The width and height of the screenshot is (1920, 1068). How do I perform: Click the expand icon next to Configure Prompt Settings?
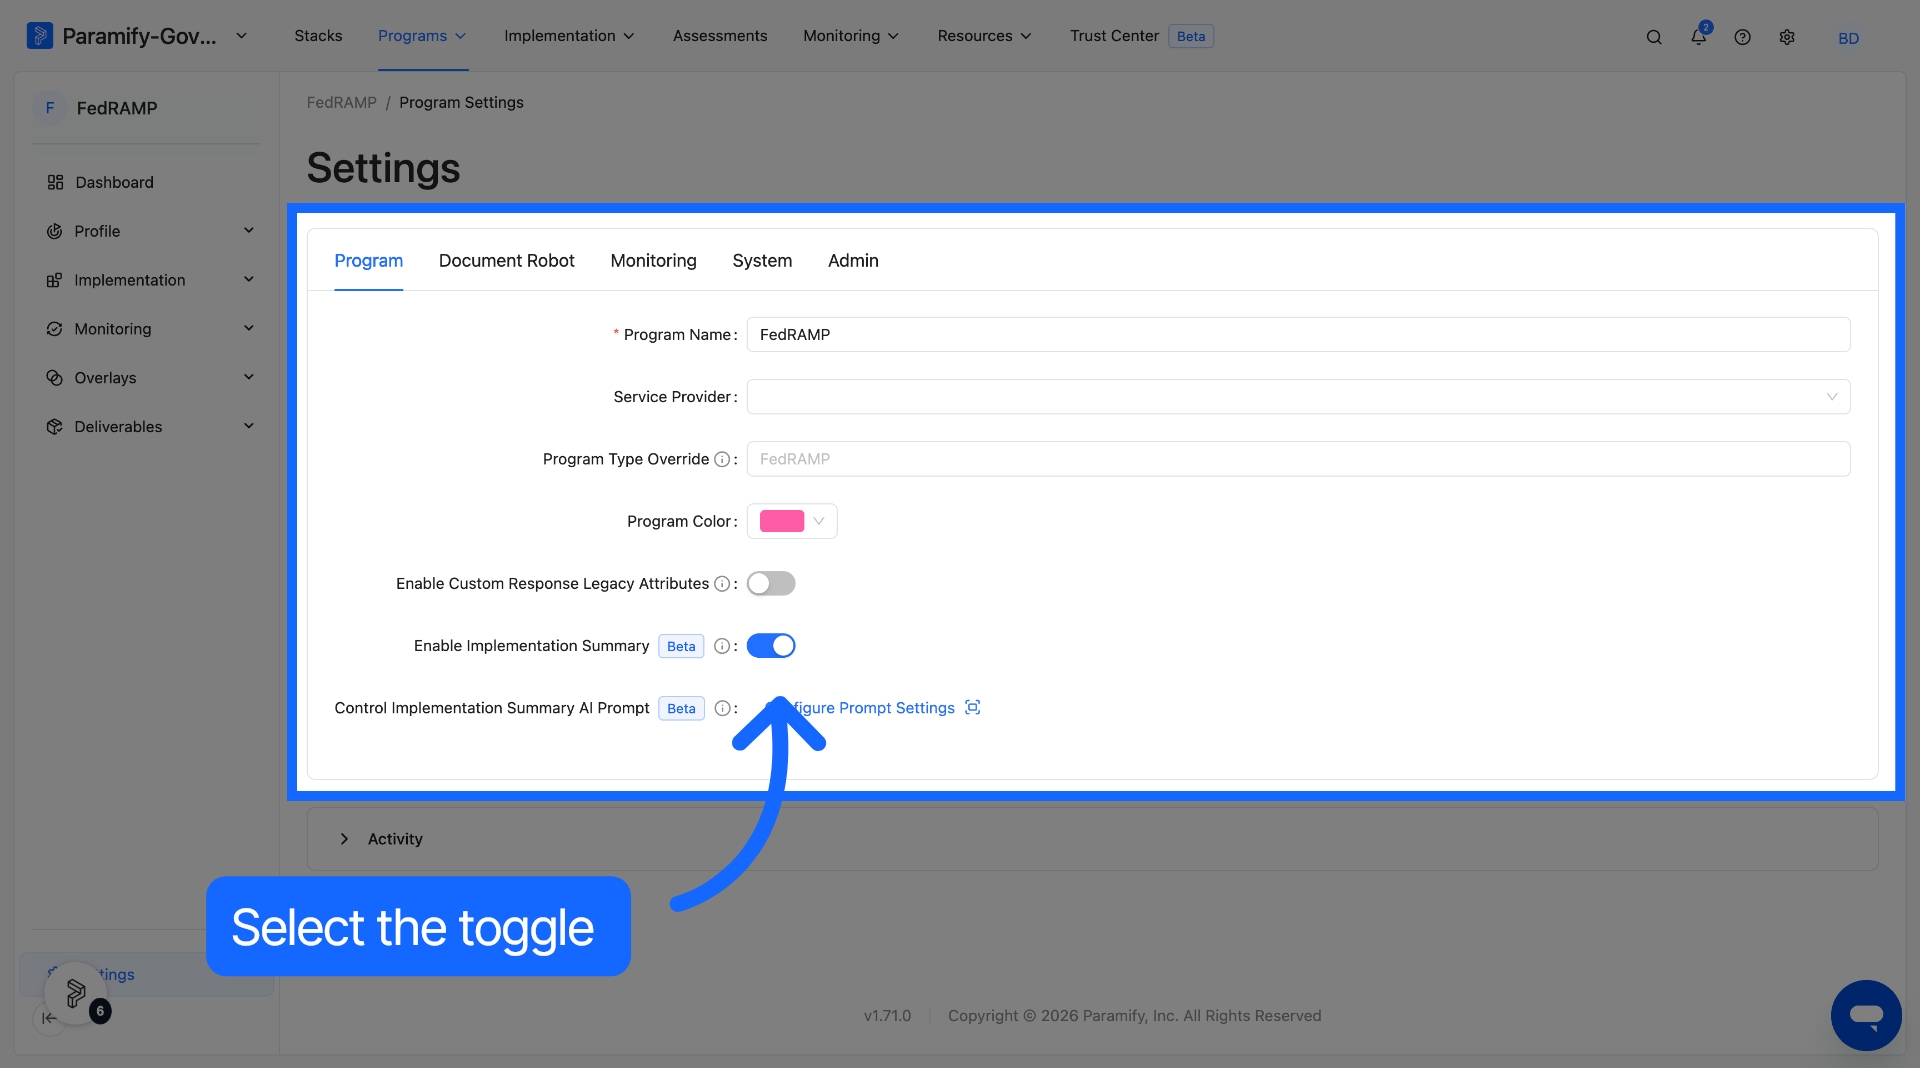[x=972, y=708]
